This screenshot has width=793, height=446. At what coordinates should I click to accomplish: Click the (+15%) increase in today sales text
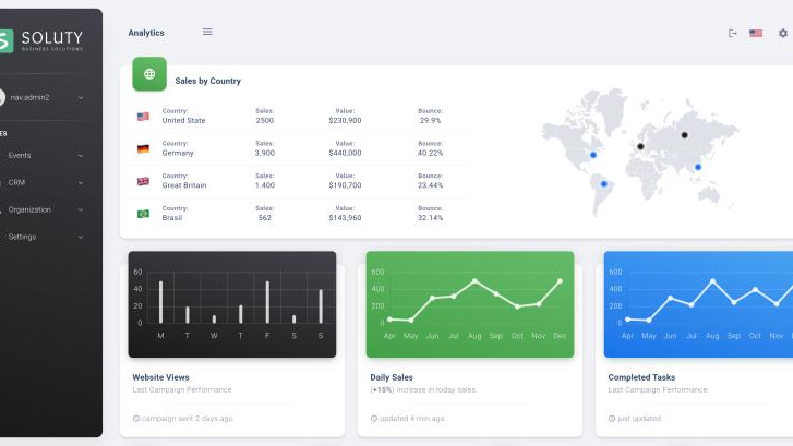click(x=423, y=390)
